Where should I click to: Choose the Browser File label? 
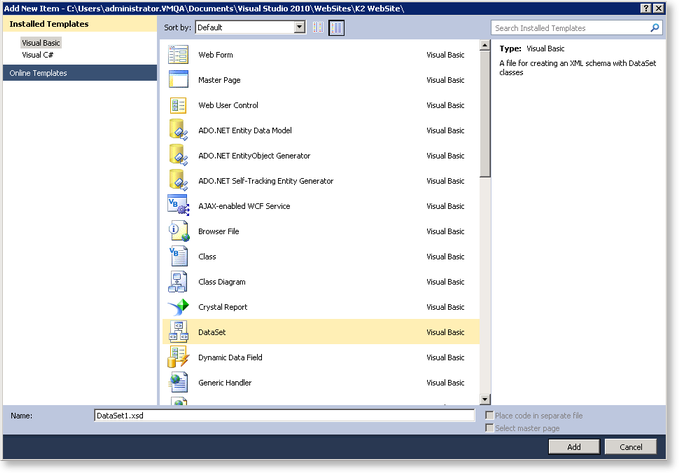[218, 231]
